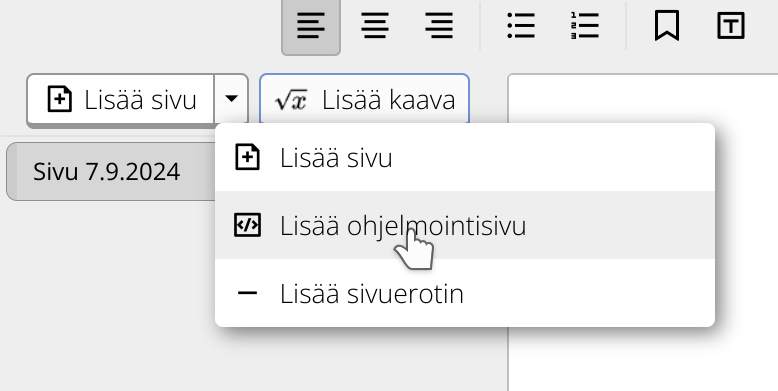
Task: Click the boxed T text icon
Action: point(731,26)
